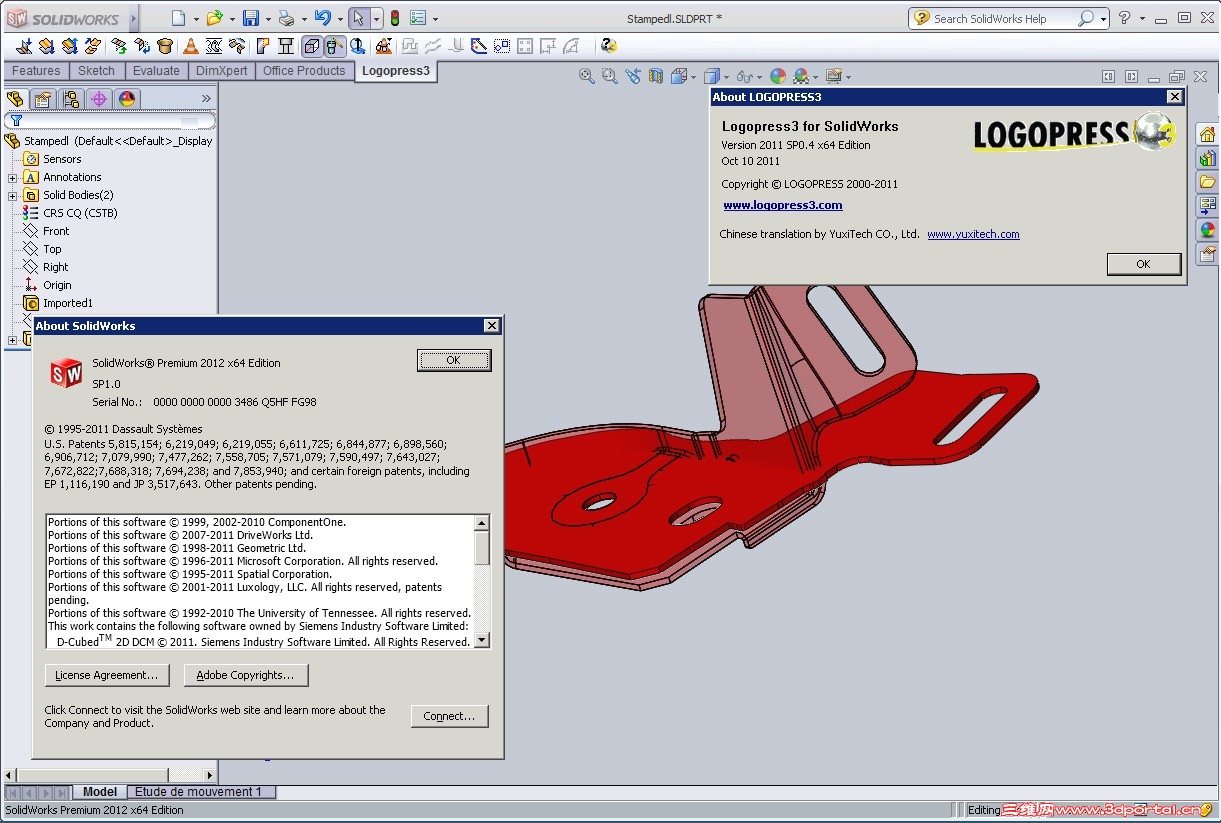Click the Edit Appearance color ball icon
Screen dimensions: 1221x823
click(777, 76)
